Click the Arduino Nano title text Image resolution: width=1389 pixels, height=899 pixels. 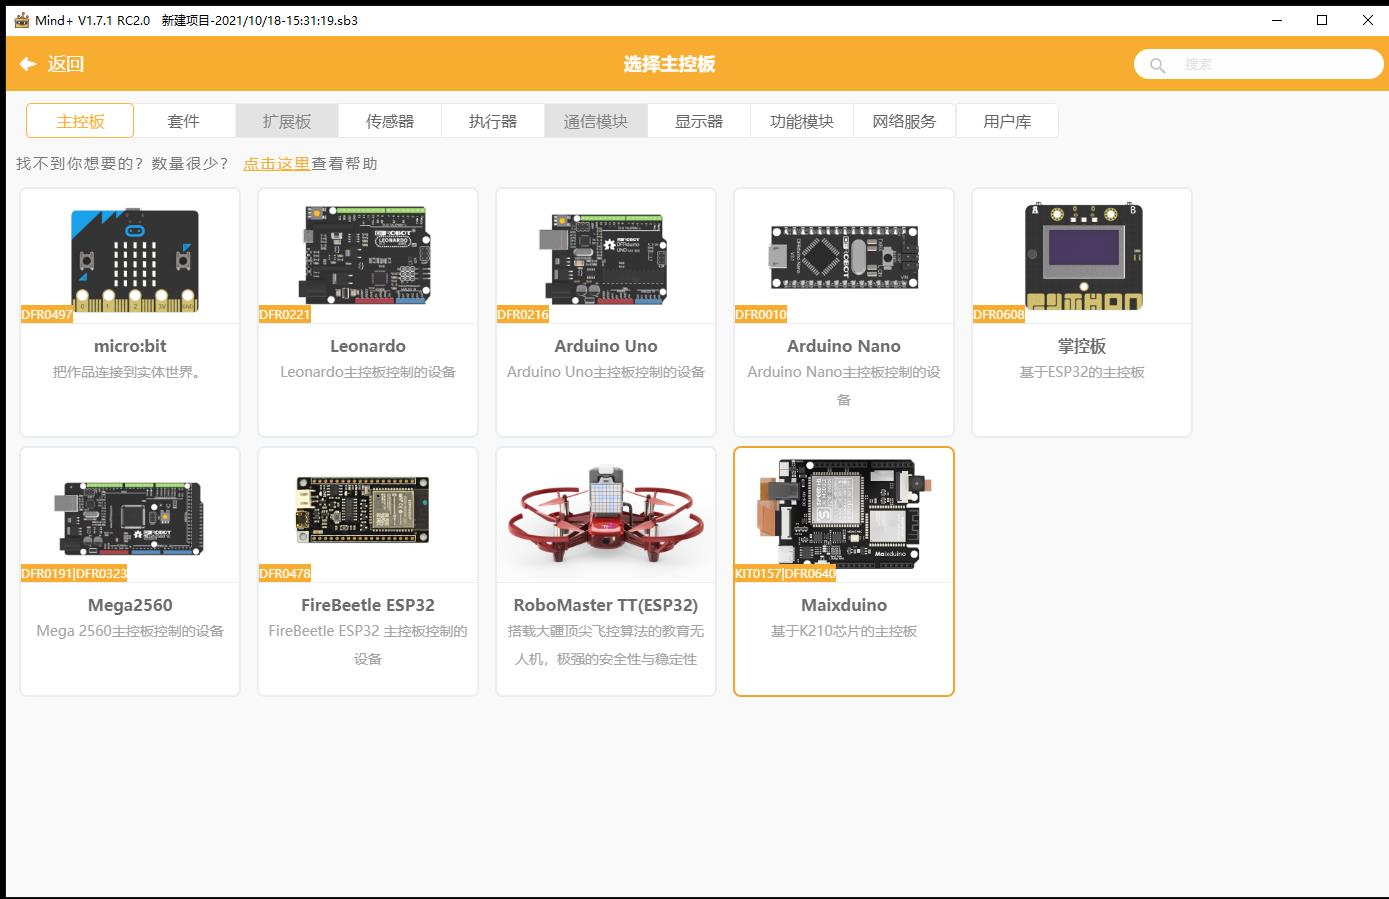844,346
